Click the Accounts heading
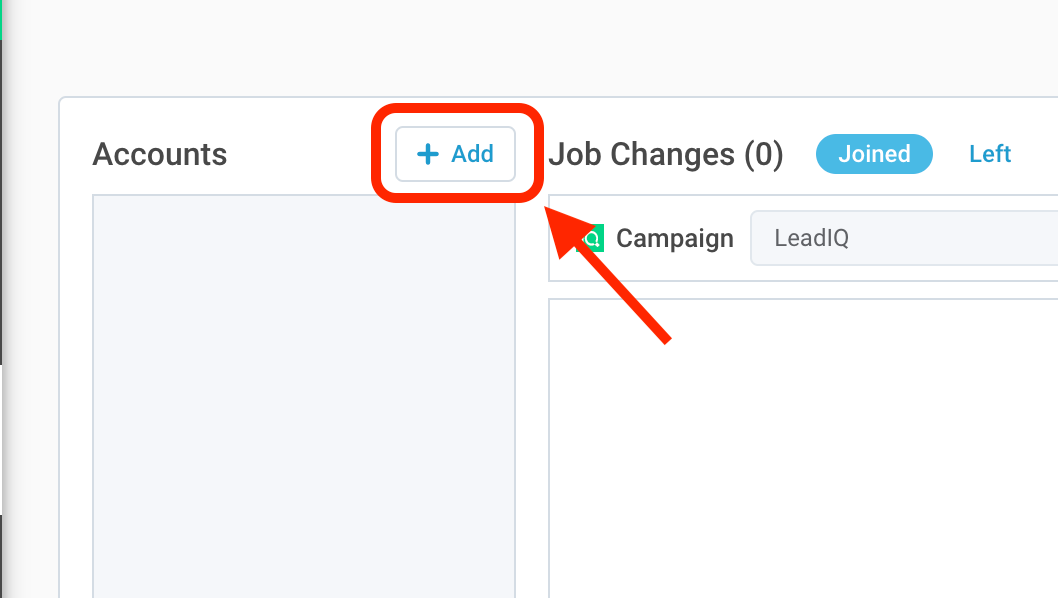Image resolution: width=1058 pixels, height=598 pixels. pos(160,155)
